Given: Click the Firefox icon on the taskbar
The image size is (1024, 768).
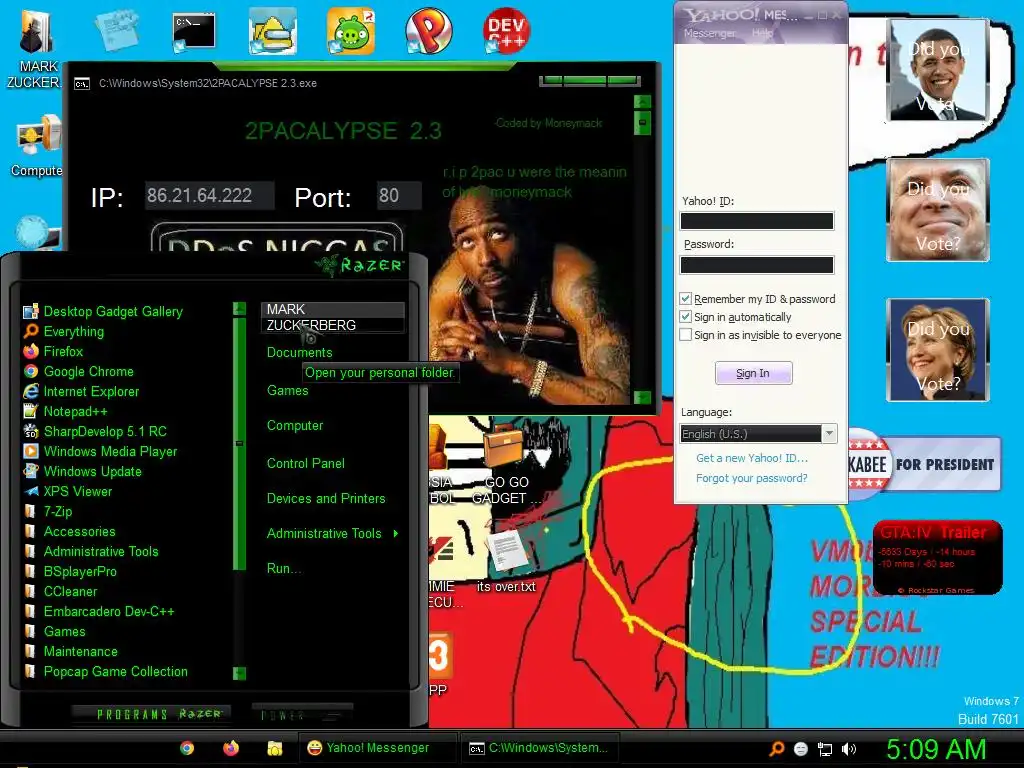Looking at the screenshot, I should click(x=231, y=748).
